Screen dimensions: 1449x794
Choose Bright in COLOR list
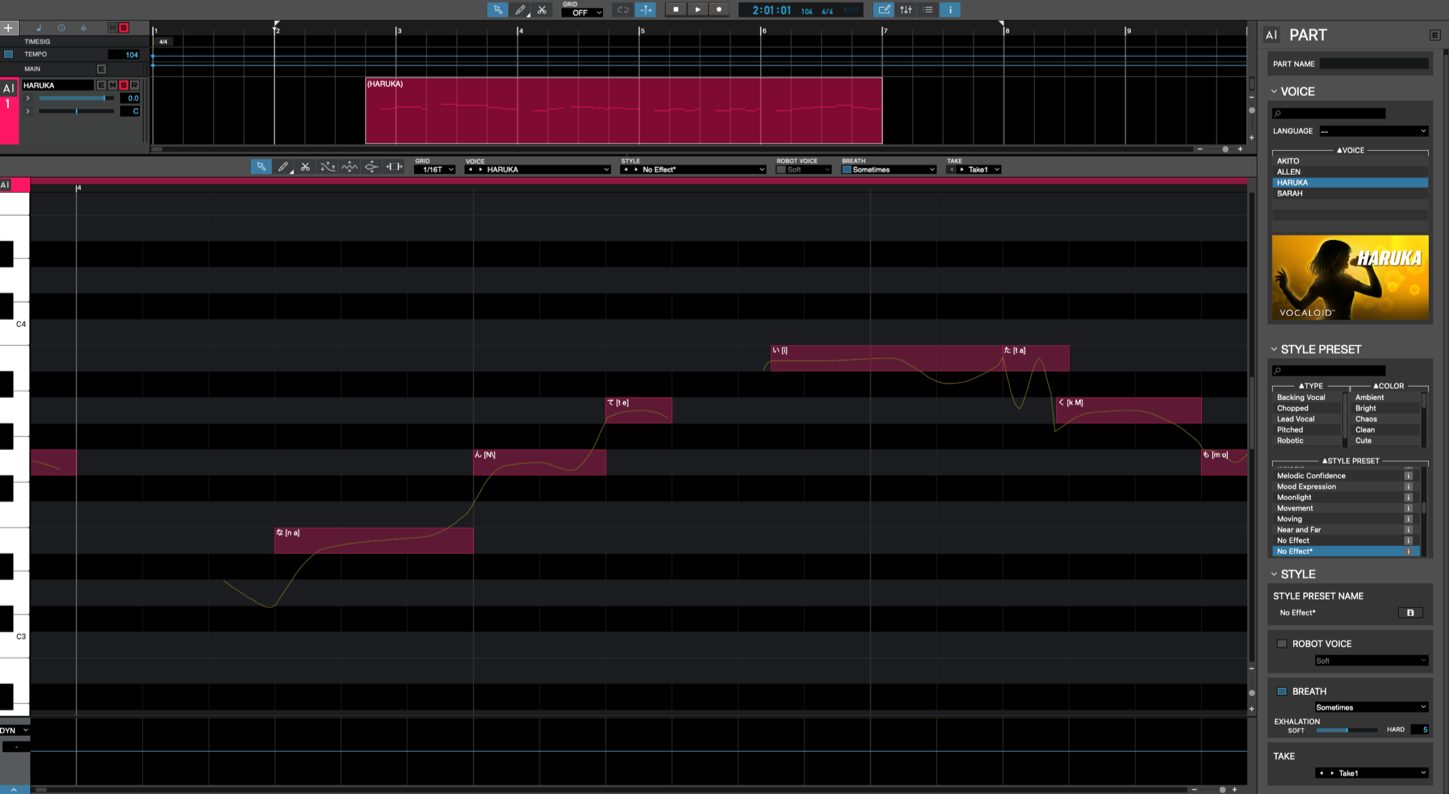click(1385, 408)
